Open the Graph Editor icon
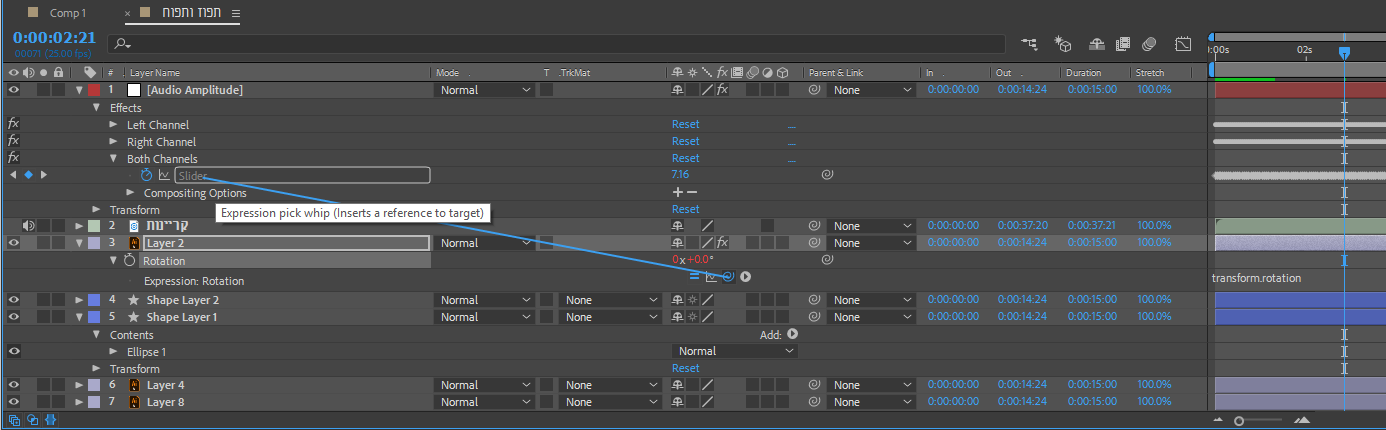 (1183, 44)
